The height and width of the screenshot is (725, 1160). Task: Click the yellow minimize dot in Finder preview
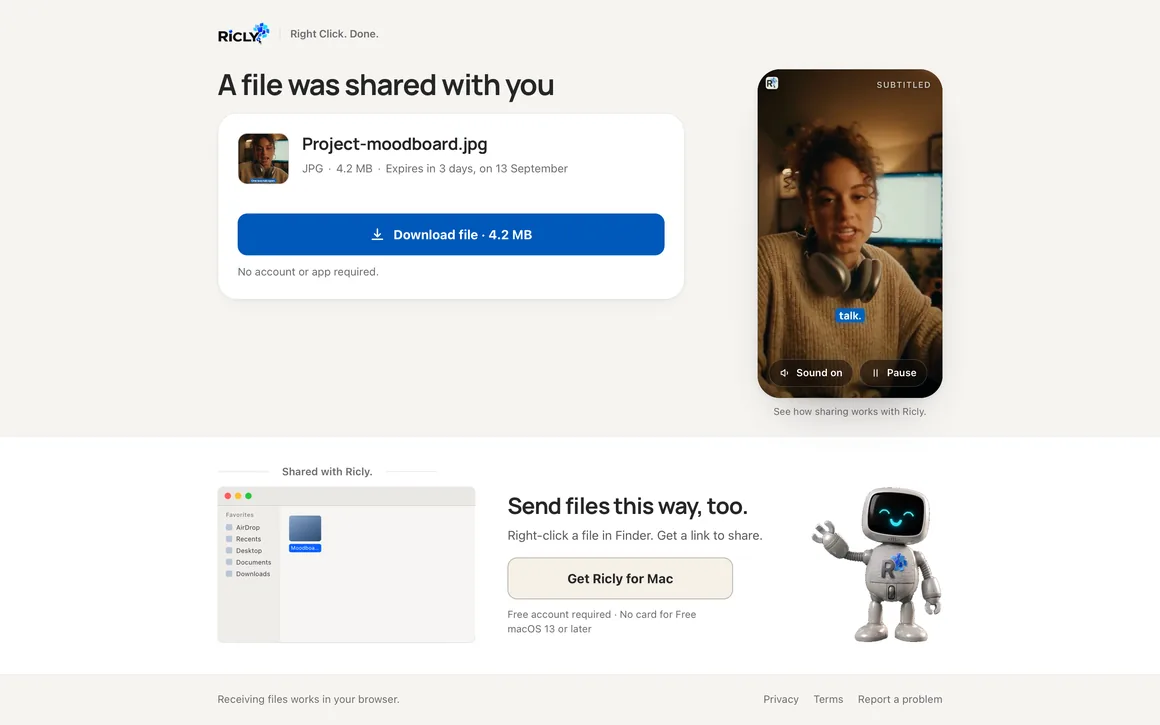click(x=238, y=496)
